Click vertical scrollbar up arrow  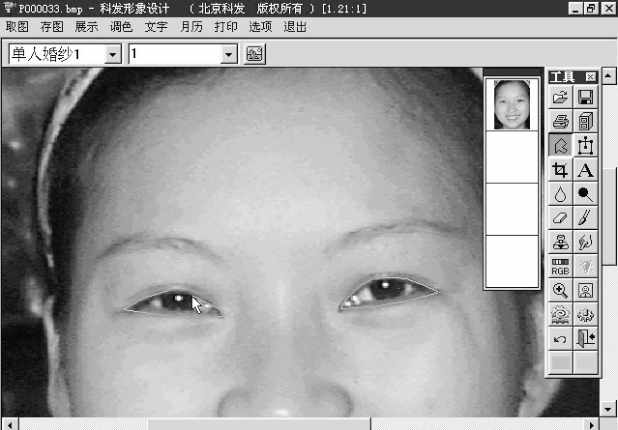pos(609,76)
